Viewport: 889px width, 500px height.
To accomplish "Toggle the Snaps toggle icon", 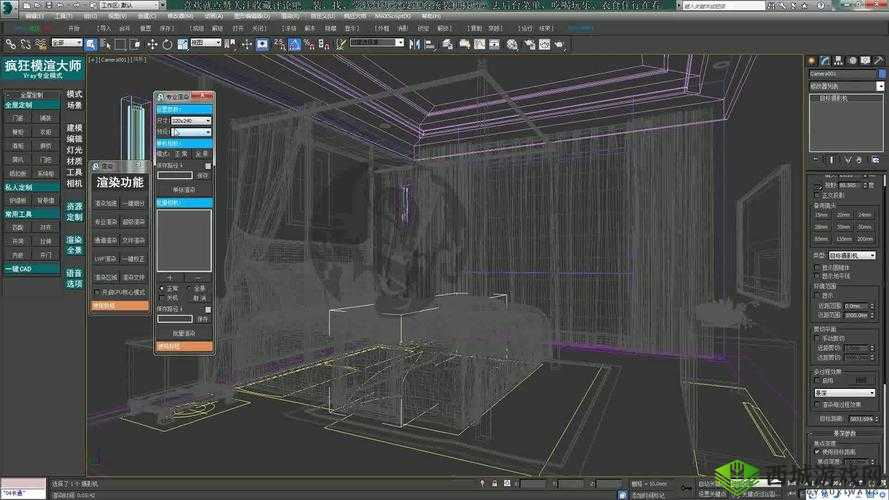I will [x=279, y=44].
